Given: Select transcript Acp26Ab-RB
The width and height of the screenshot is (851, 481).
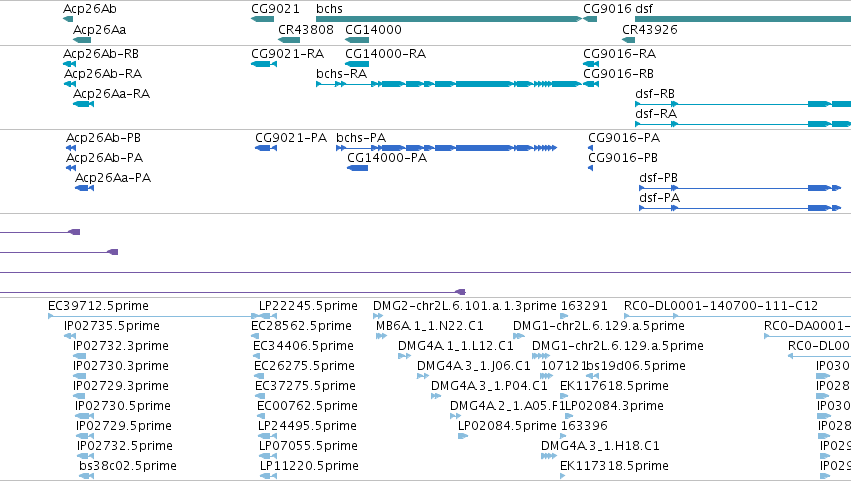Looking at the screenshot, I should [101, 54].
